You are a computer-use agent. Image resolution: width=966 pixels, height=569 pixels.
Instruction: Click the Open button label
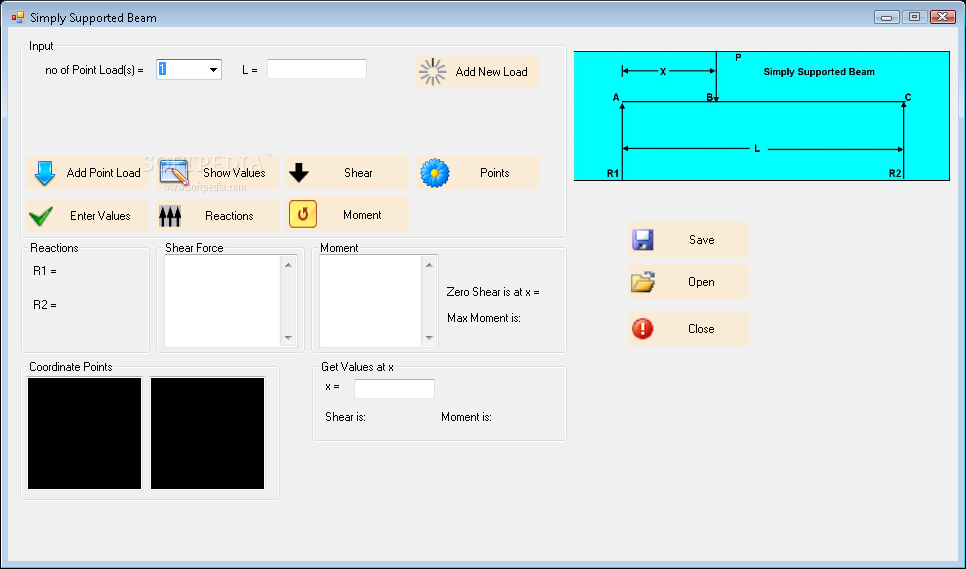(x=701, y=282)
